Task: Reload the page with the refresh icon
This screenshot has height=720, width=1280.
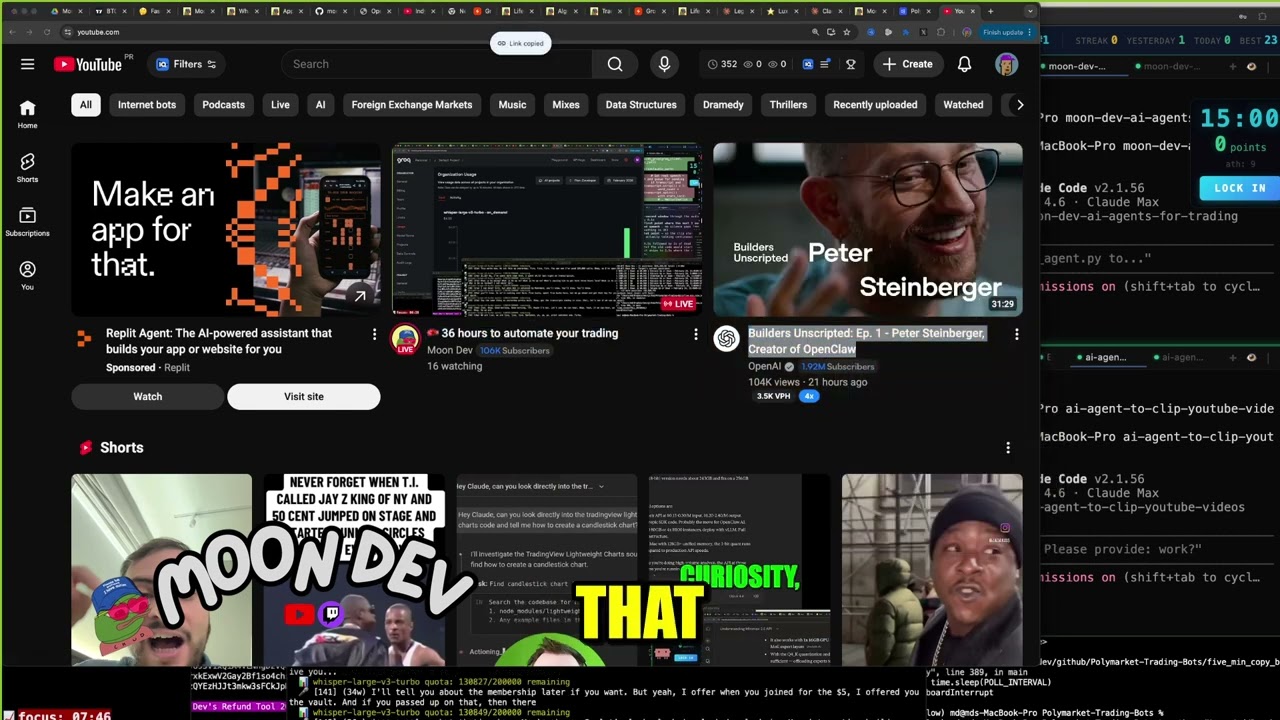Action: (46, 32)
